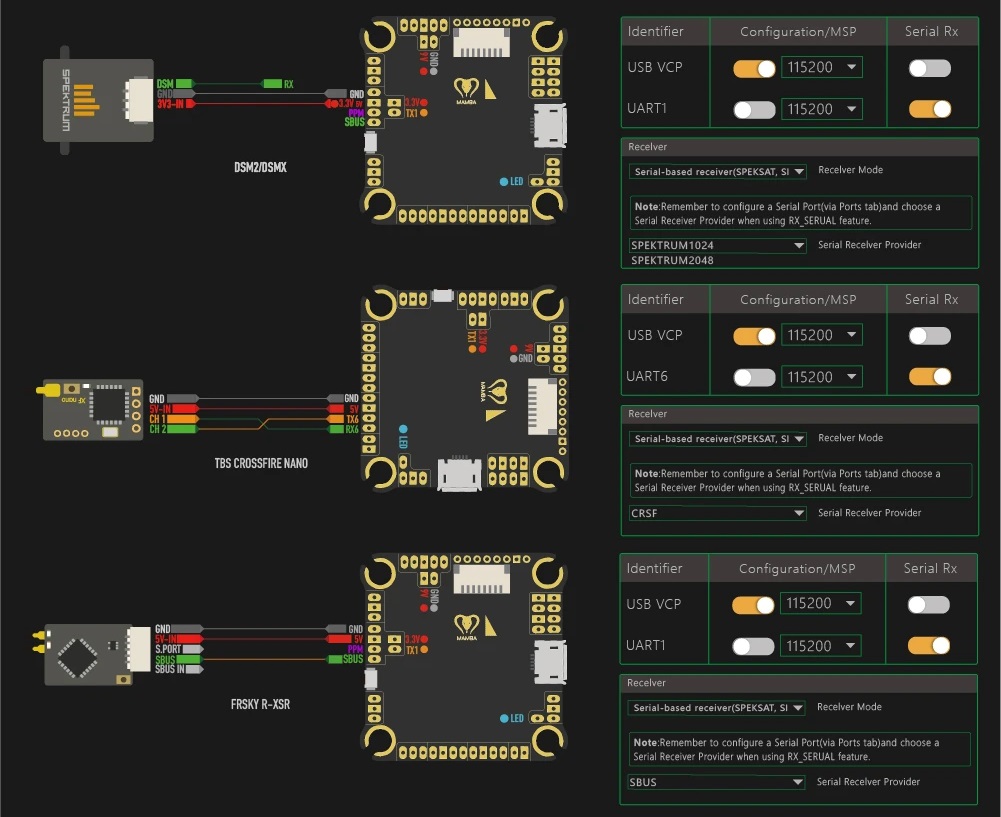Expand the SBUS Serial Receiver Provider dropdown
Screen dimensions: 1001x817
tap(716, 782)
